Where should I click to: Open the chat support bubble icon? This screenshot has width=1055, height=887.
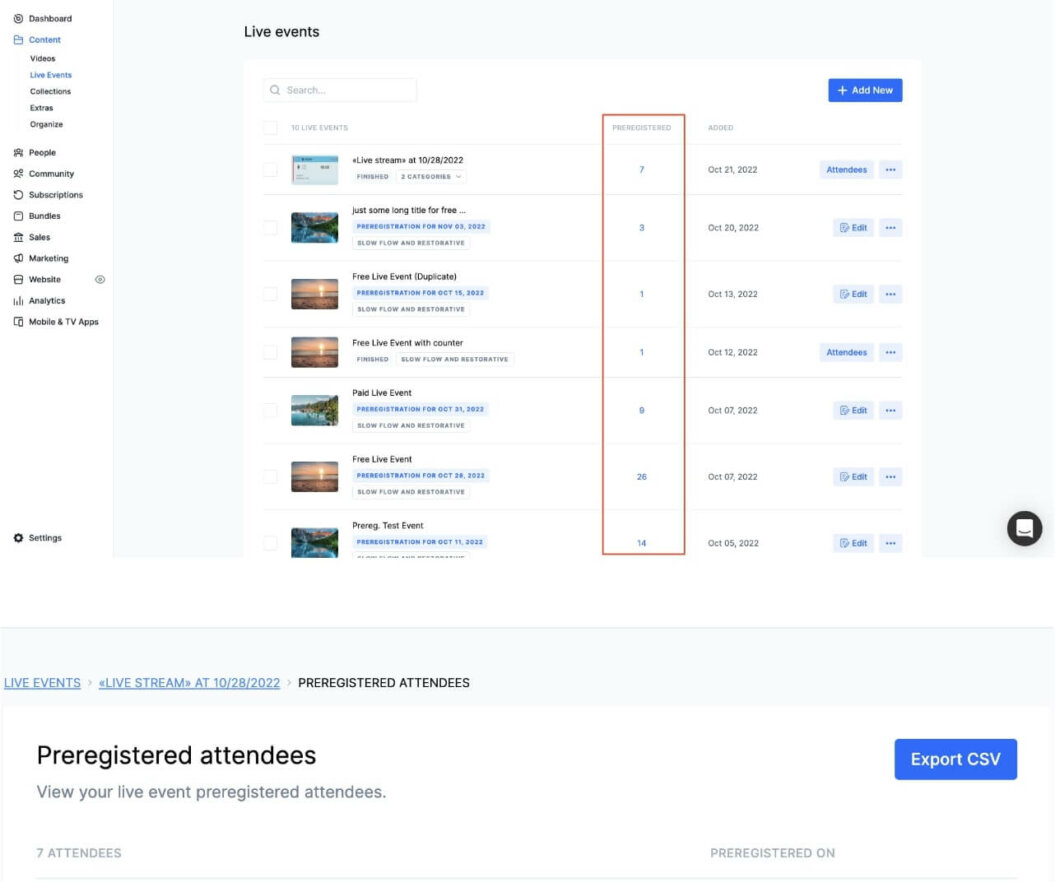point(1023,527)
